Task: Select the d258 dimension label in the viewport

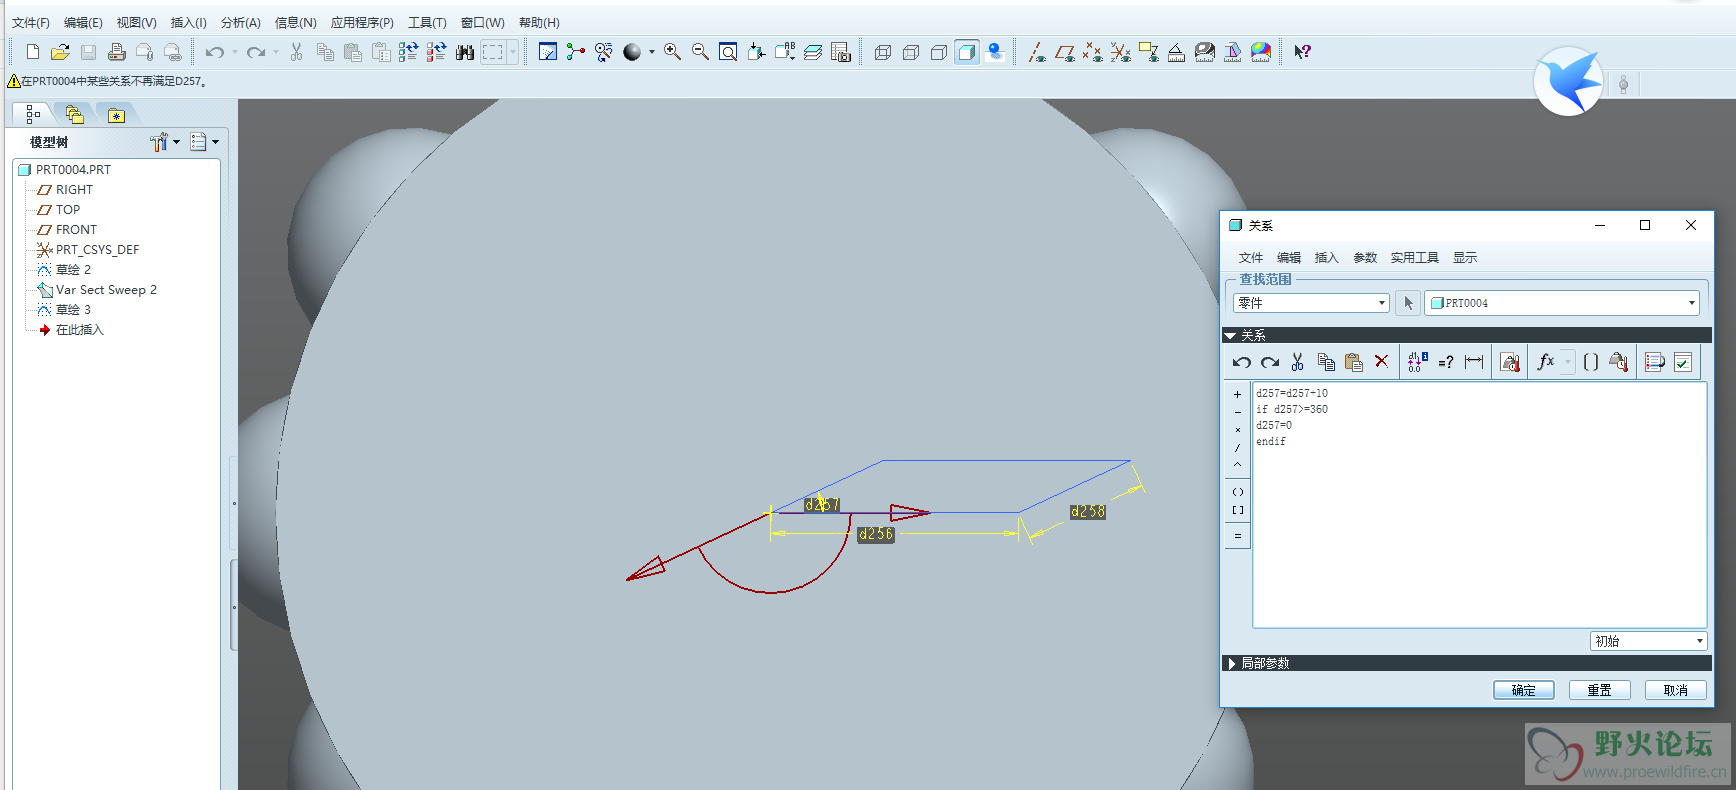Action: tap(1087, 512)
